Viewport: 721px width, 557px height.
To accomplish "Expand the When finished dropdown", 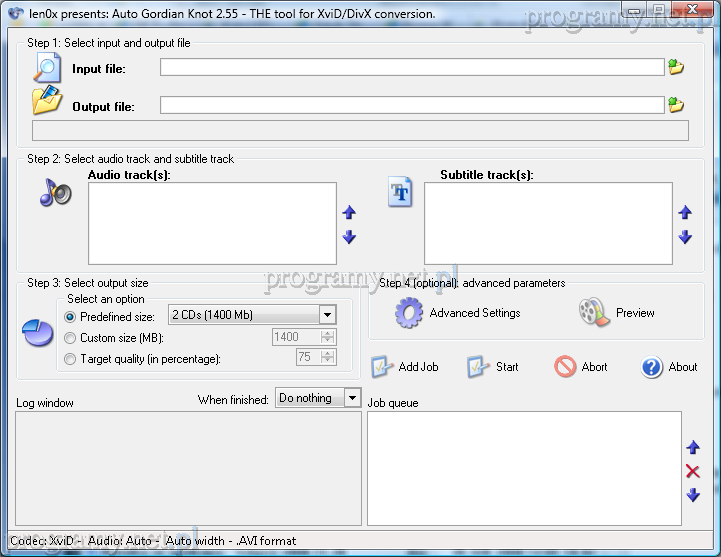I will coord(351,398).
